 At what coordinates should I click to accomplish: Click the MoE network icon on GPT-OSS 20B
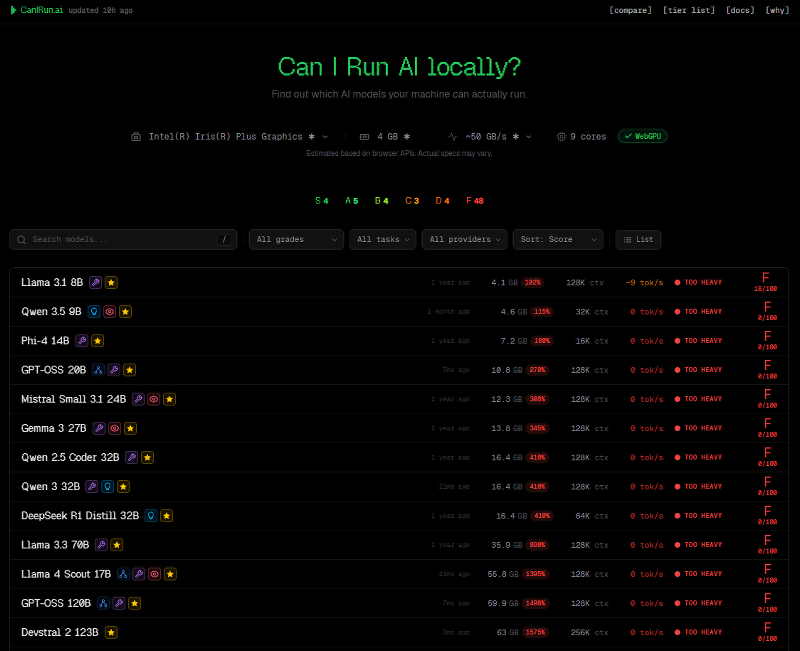pyautogui.click(x=98, y=370)
